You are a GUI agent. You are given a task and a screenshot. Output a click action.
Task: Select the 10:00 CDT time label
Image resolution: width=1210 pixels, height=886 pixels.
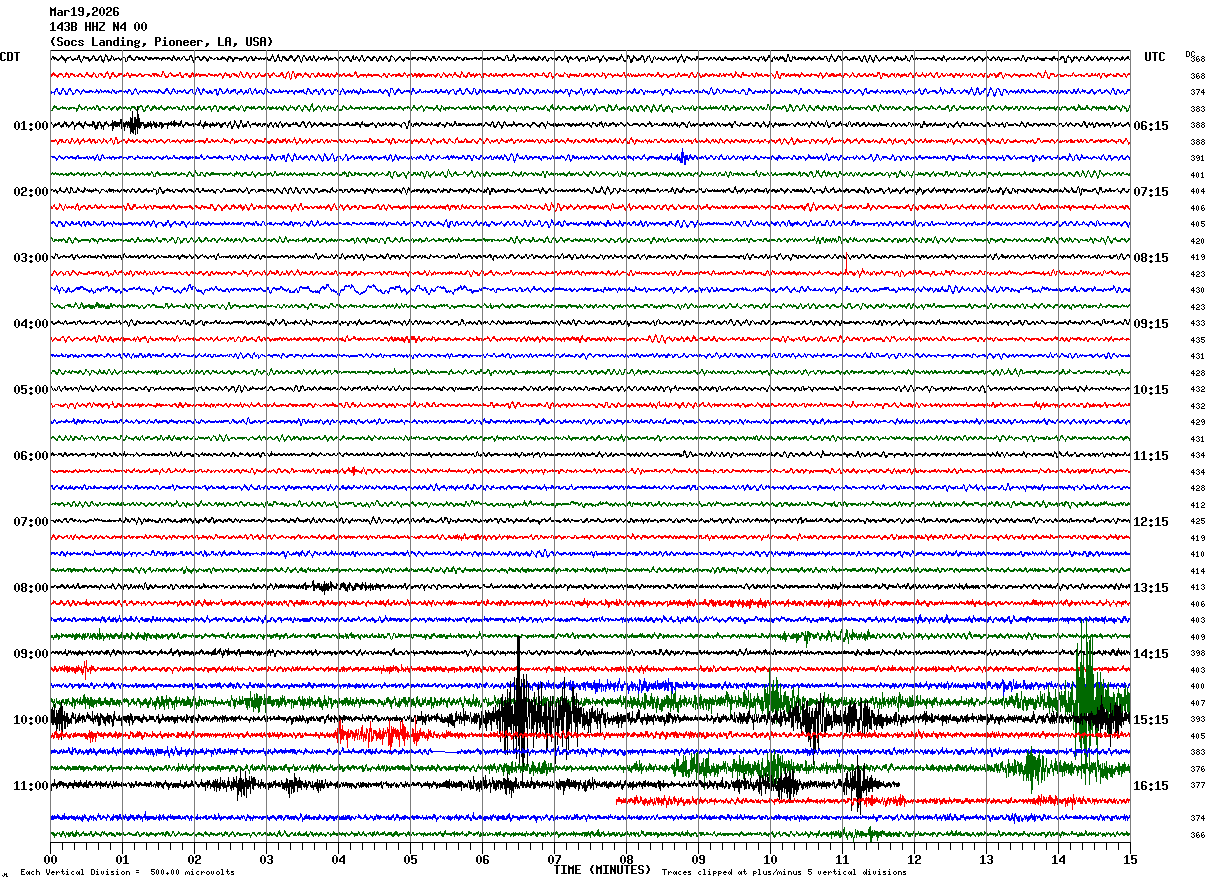click(x=30, y=720)
